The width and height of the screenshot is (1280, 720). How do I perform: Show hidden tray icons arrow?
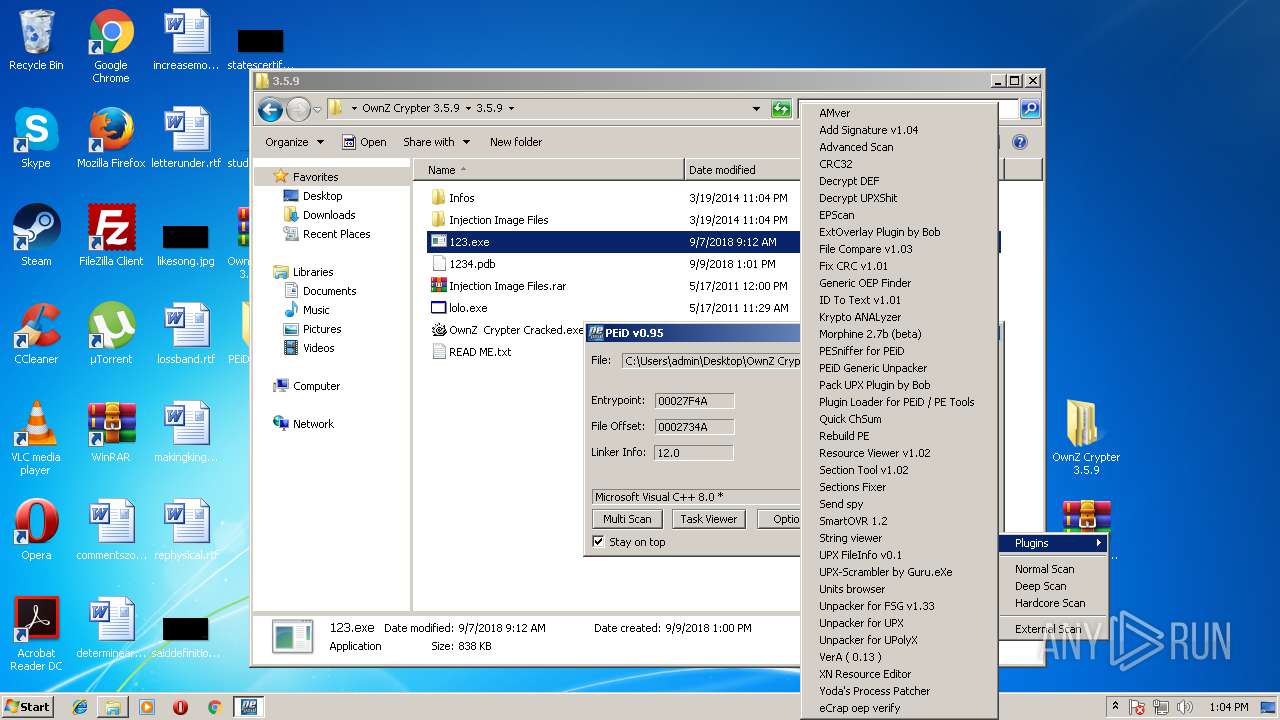[1115, 707]
